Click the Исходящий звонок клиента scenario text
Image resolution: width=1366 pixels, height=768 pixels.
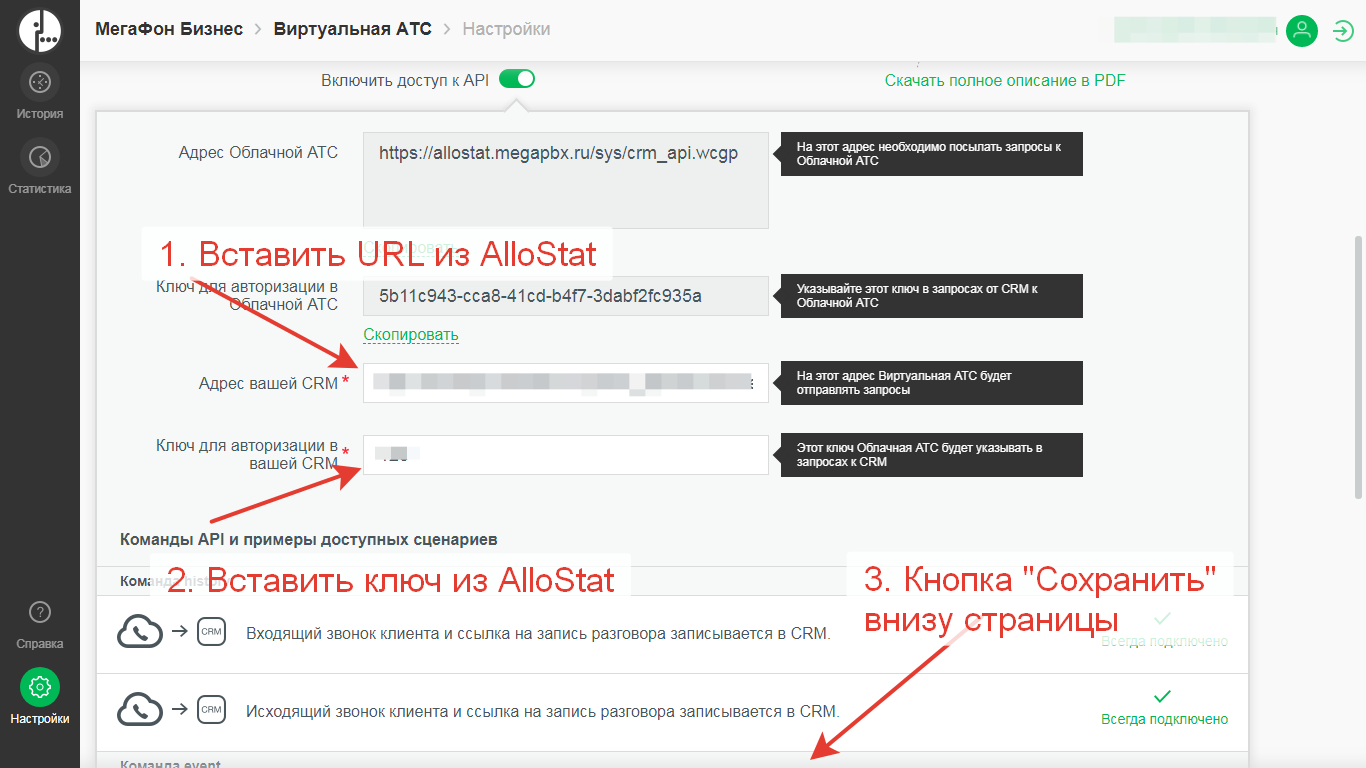(x=542, y=712)
